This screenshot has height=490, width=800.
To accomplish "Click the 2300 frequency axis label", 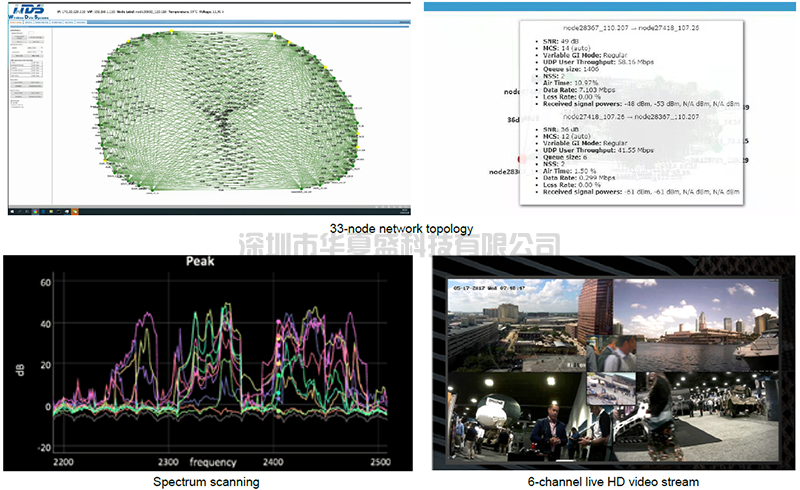I will 168,462.
